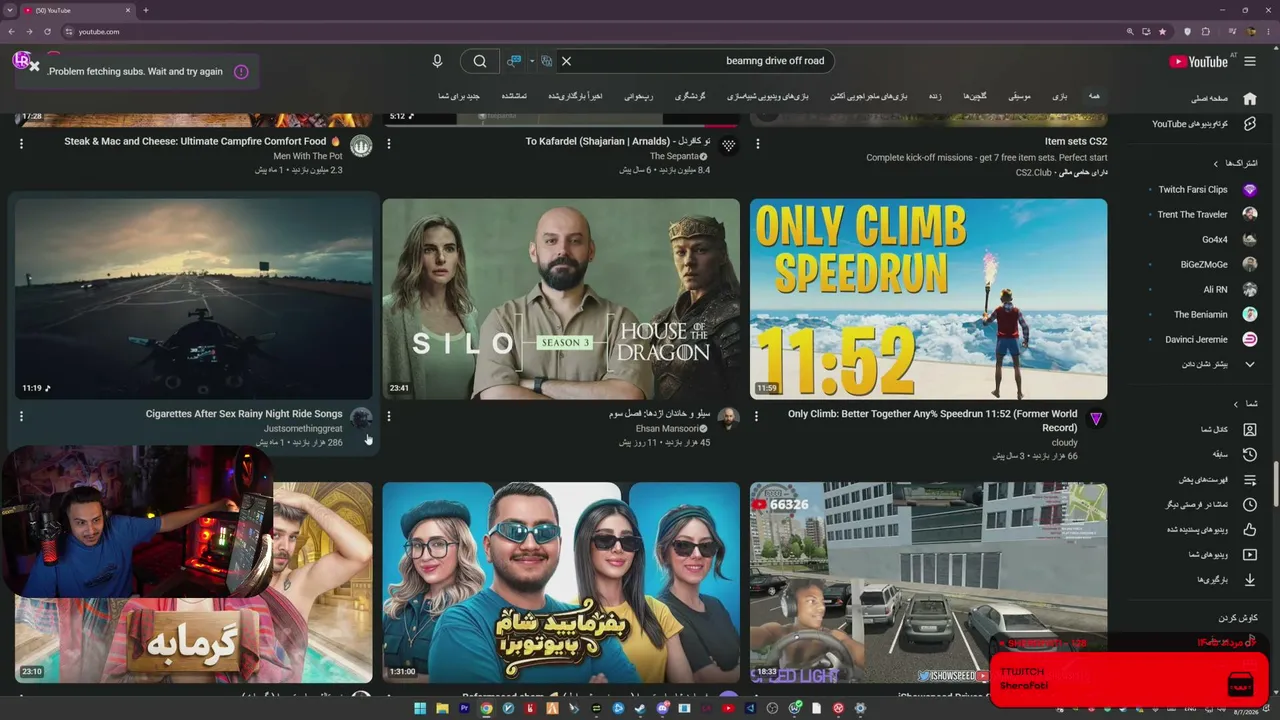Click the magnifier search button

pyautogui.click(x=480, y=61)
